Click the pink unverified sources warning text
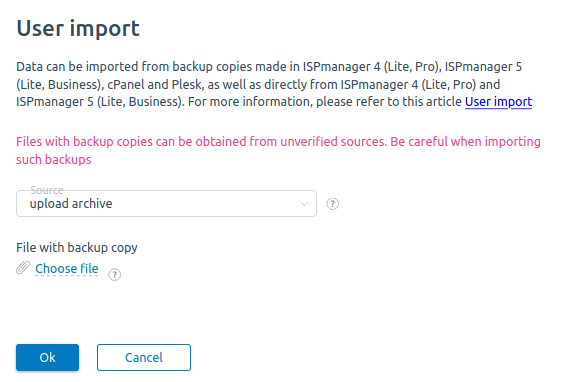Screen dimensions: 564x382 pyautogui.click(x=278, y=150)
